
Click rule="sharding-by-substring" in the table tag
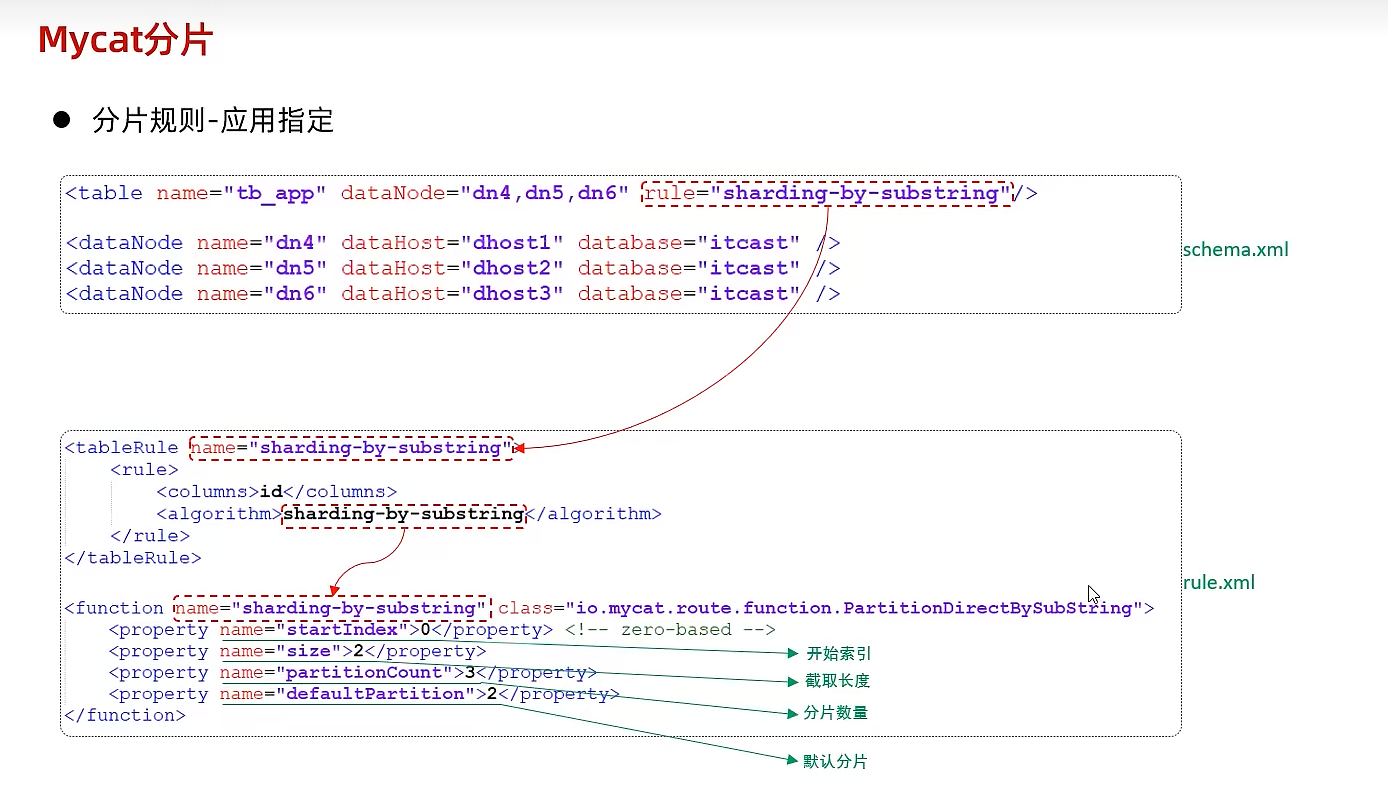[828, 193]
